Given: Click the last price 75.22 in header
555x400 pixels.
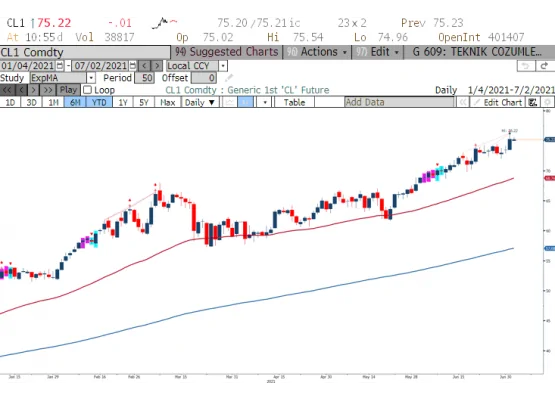Looking at the screenshot, I should coord(54,23).
